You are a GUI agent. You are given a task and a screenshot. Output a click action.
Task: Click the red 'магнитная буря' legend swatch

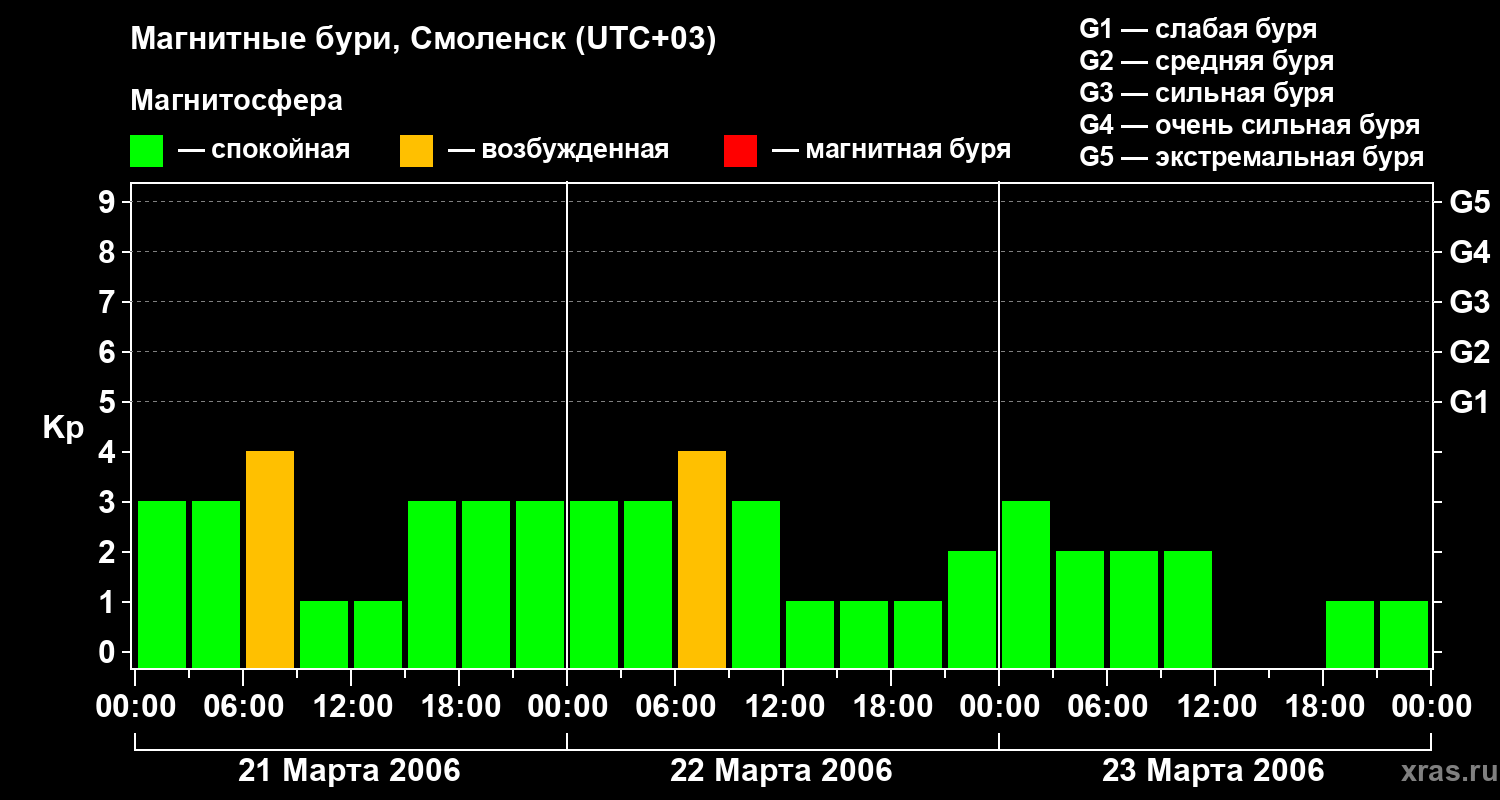[740, 151]
